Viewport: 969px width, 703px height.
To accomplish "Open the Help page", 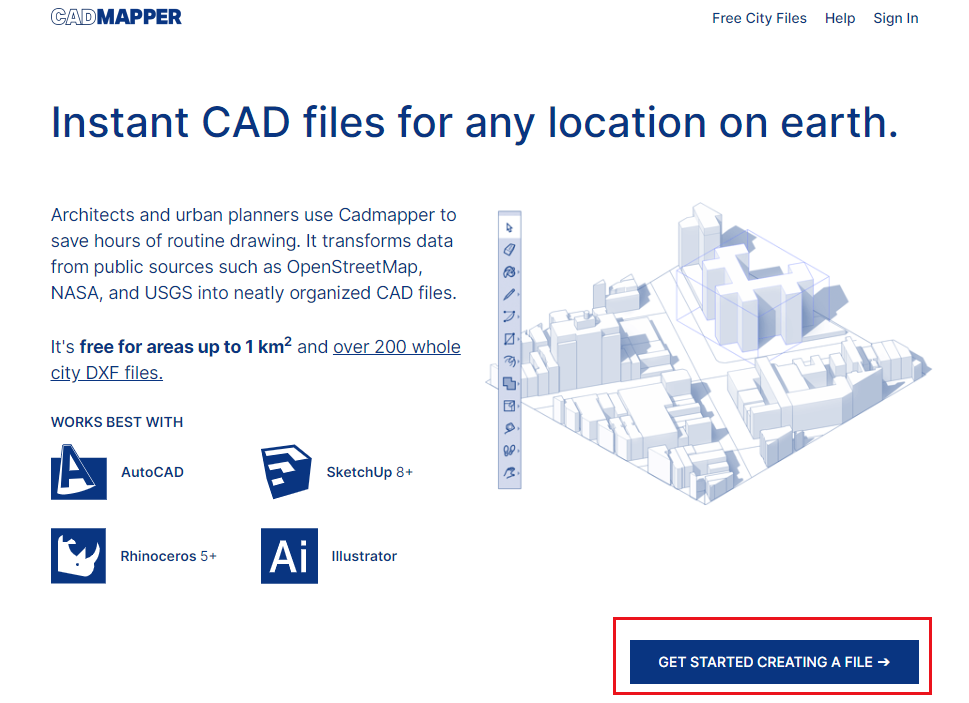I will click(840, 19).
